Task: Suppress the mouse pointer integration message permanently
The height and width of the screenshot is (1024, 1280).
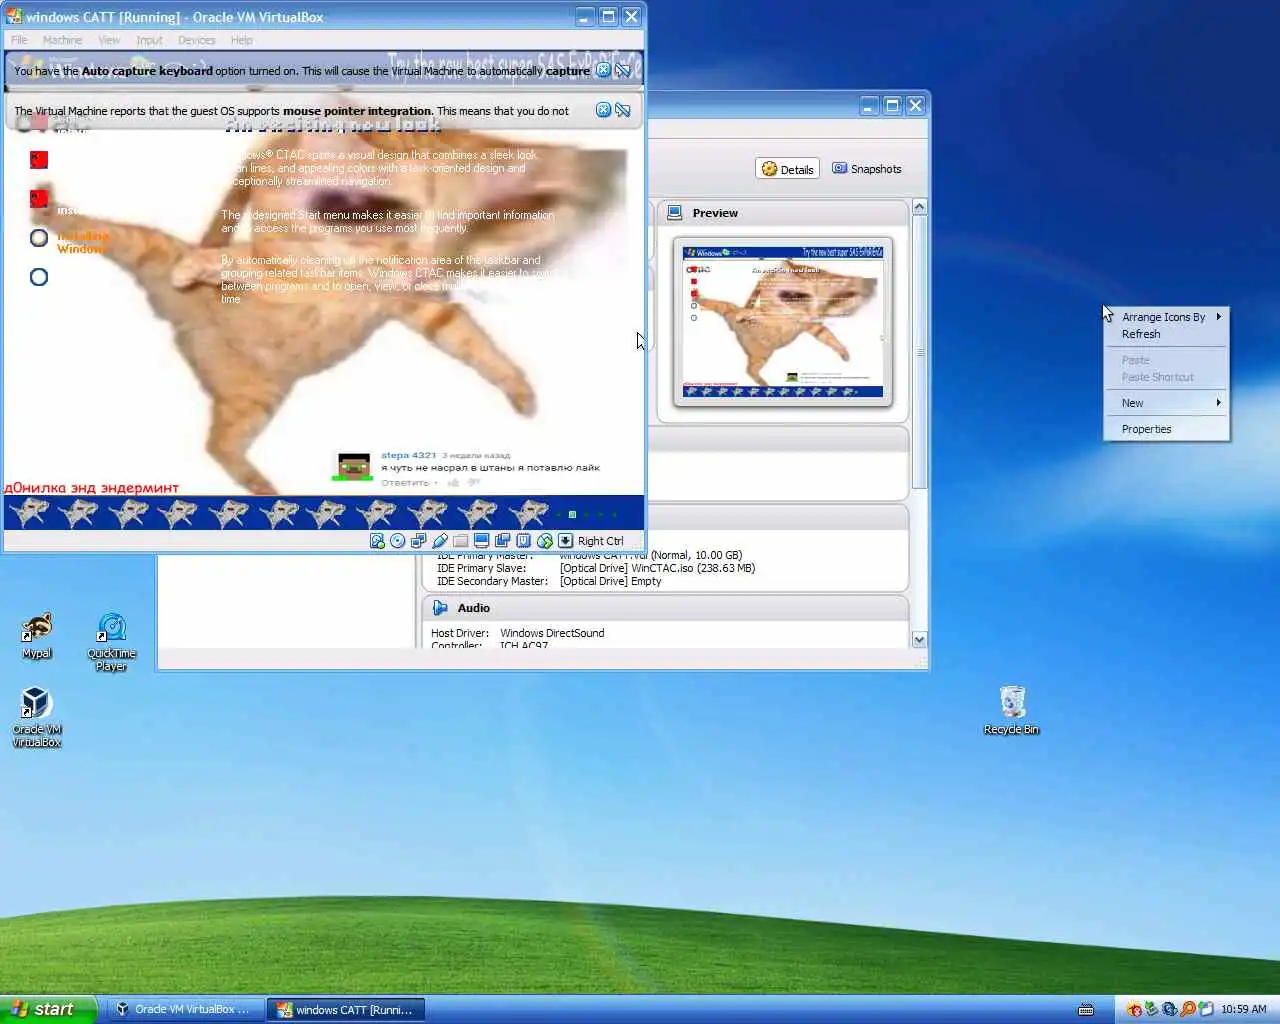Action: 623,110
